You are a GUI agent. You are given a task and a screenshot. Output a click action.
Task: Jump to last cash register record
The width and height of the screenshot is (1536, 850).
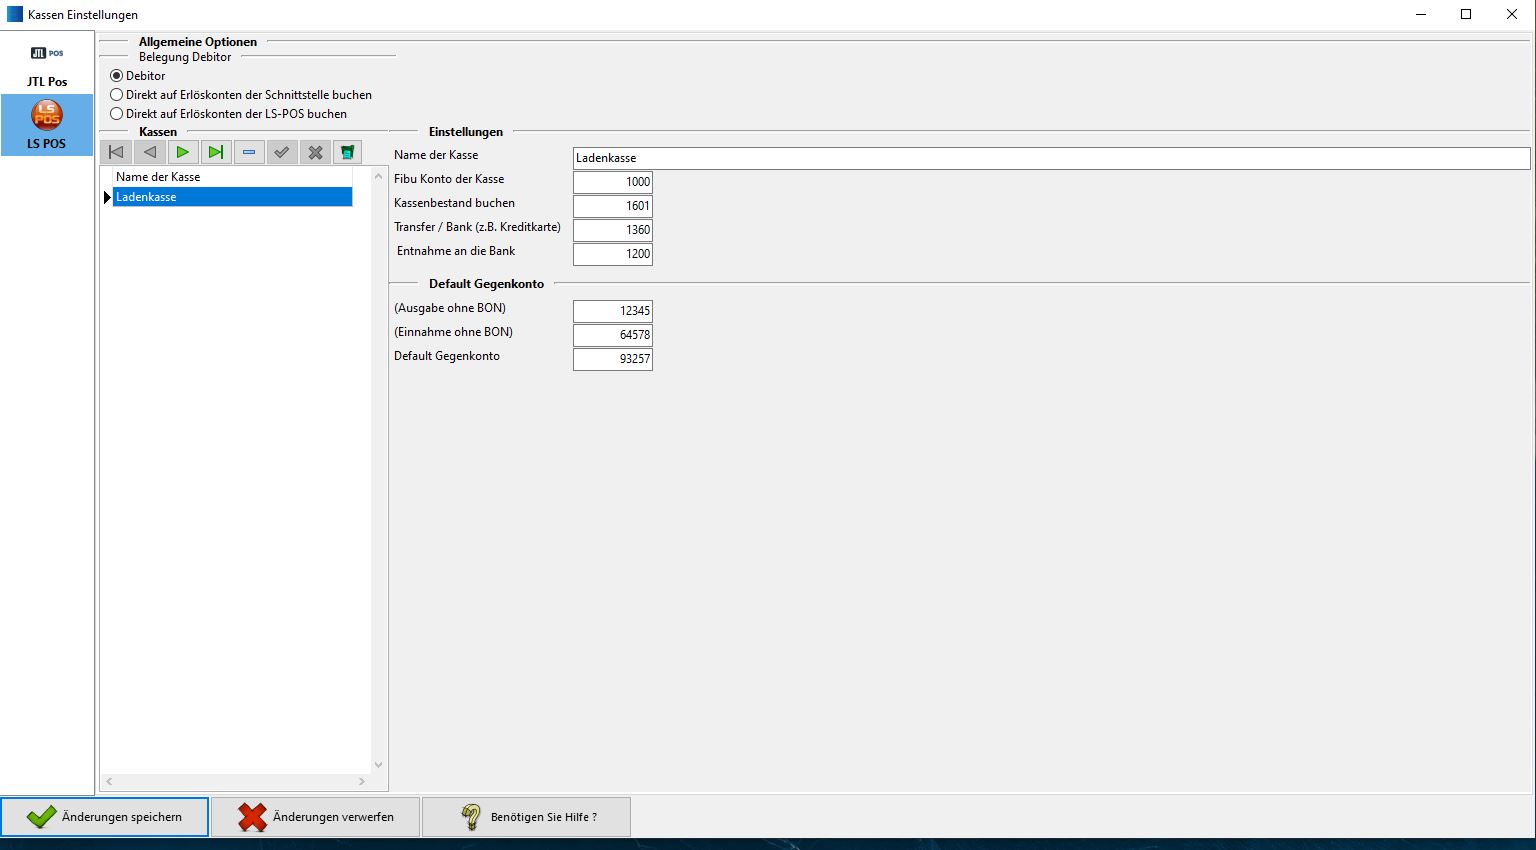coord(215,152)
